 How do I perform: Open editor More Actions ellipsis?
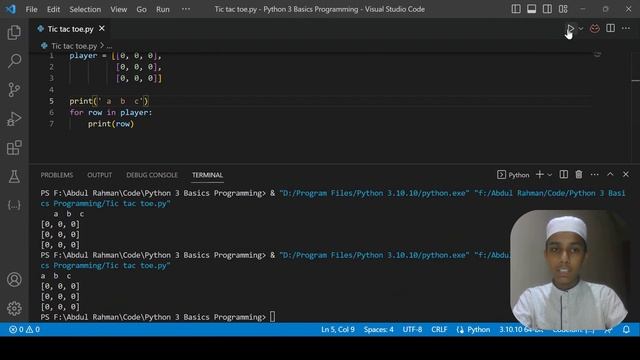pyautogui.click(x=626, y=28)
